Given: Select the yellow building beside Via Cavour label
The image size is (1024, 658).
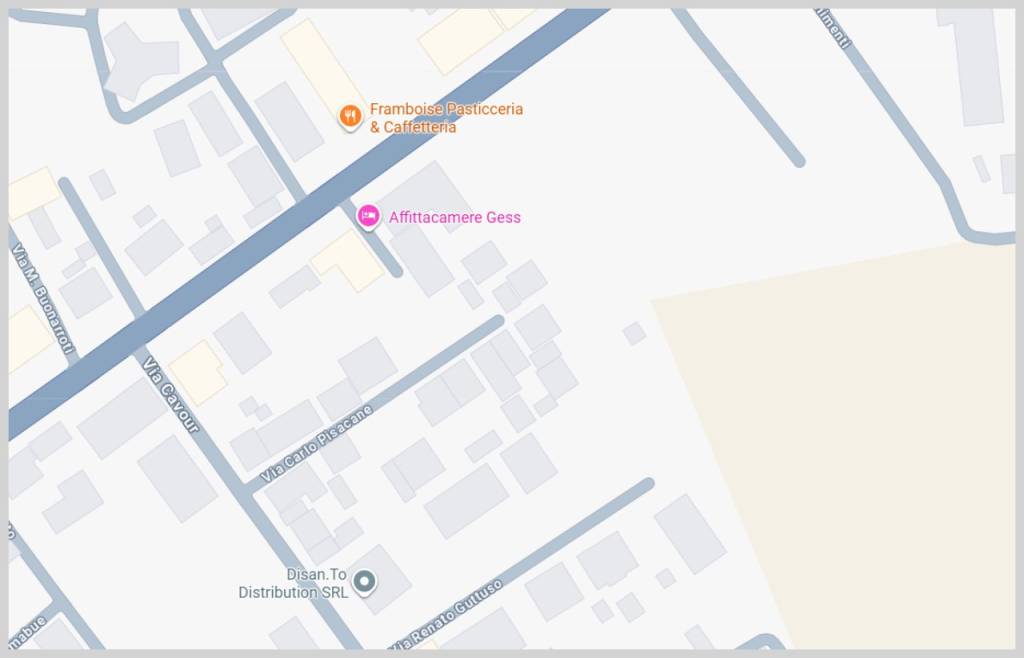Looking at the screenshot, I should (198, 373).
